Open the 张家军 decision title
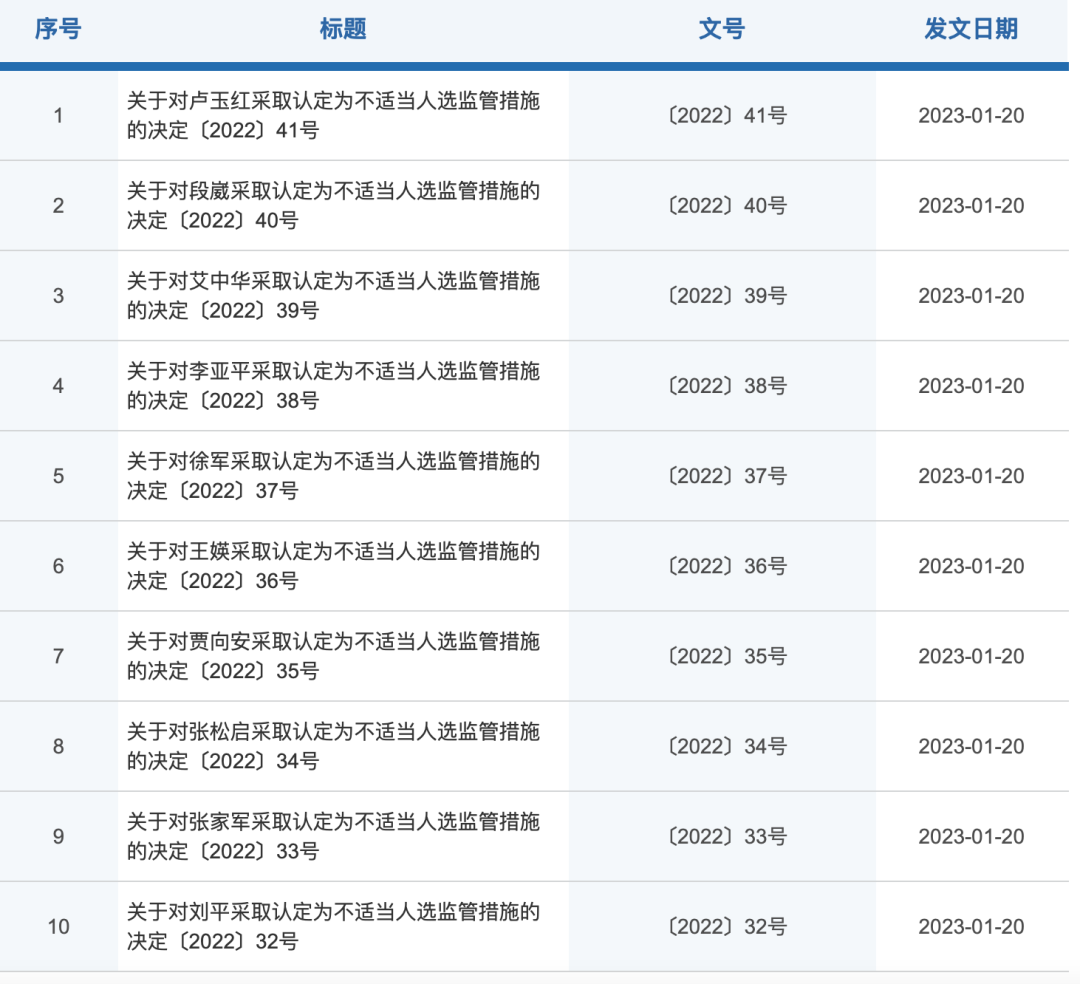The image size is (1080, 984). click(x=333, y=835)
